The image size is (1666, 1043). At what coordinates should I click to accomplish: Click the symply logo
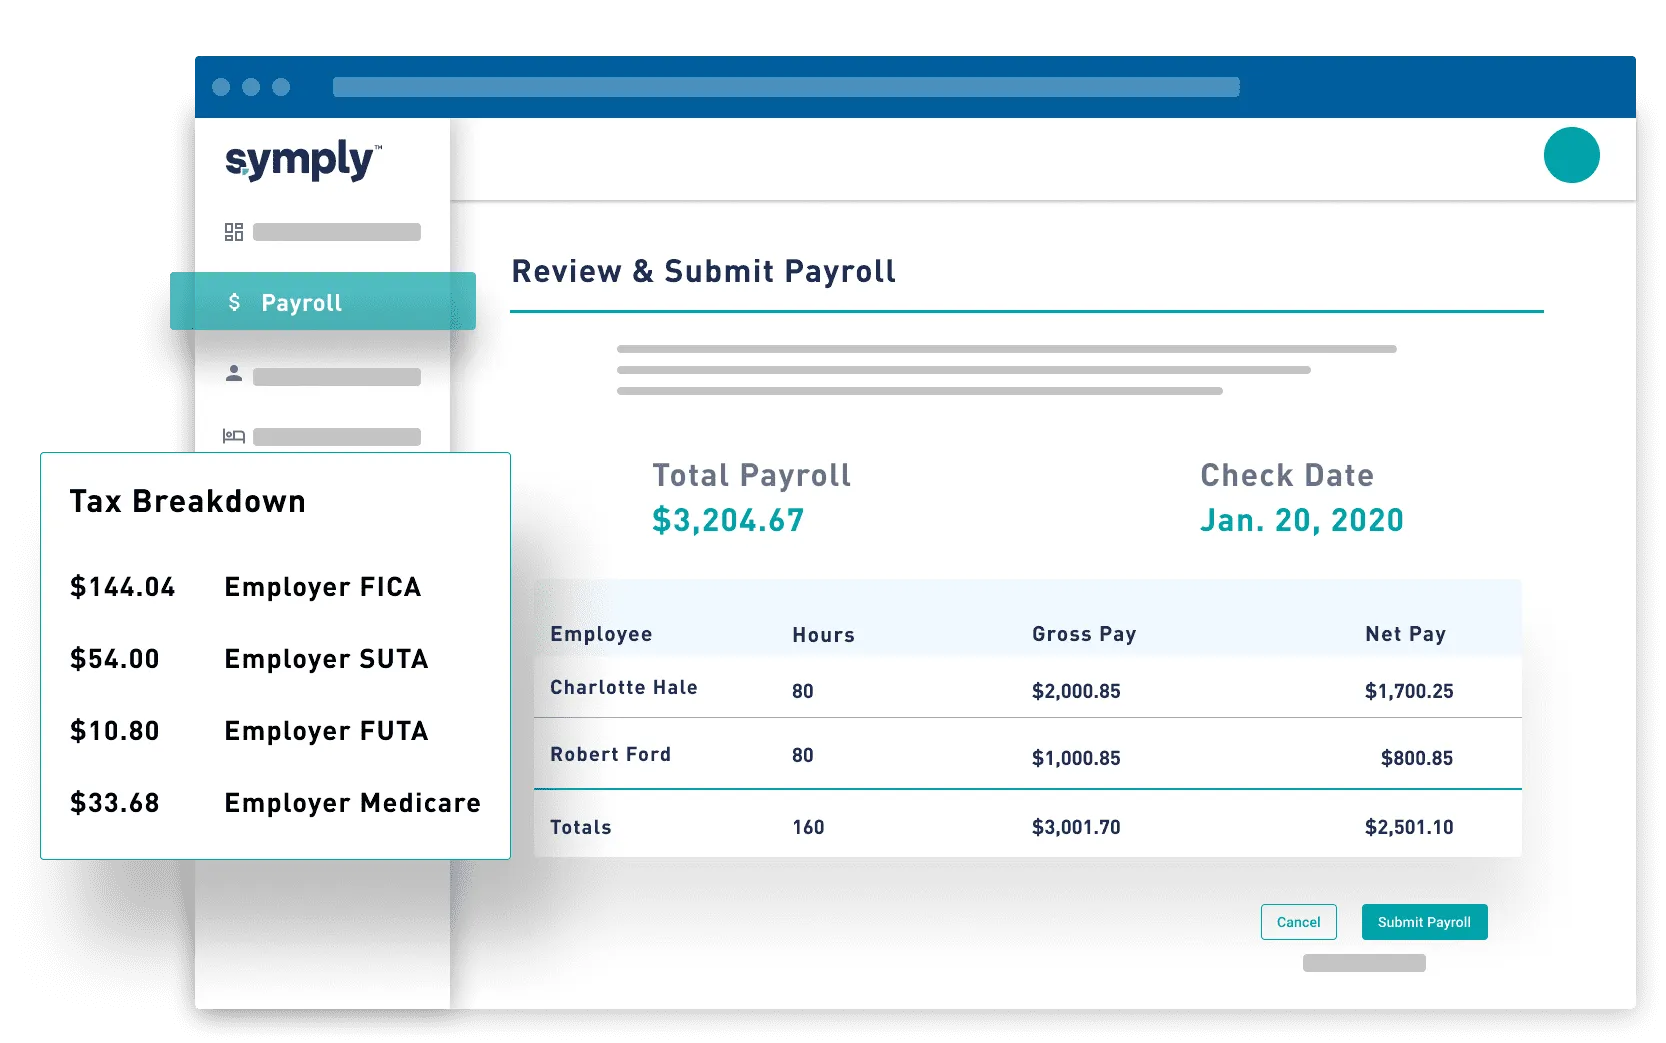click(300, 160)
